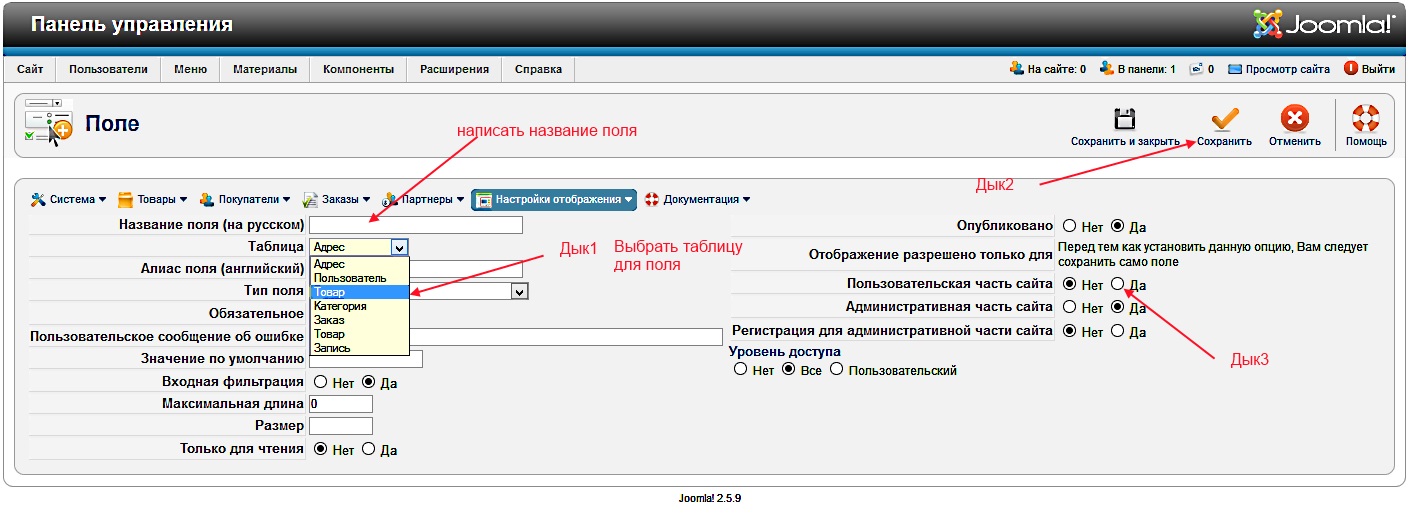Choose Запись in the table list
1408x521 pixels.
coord(359,348)
